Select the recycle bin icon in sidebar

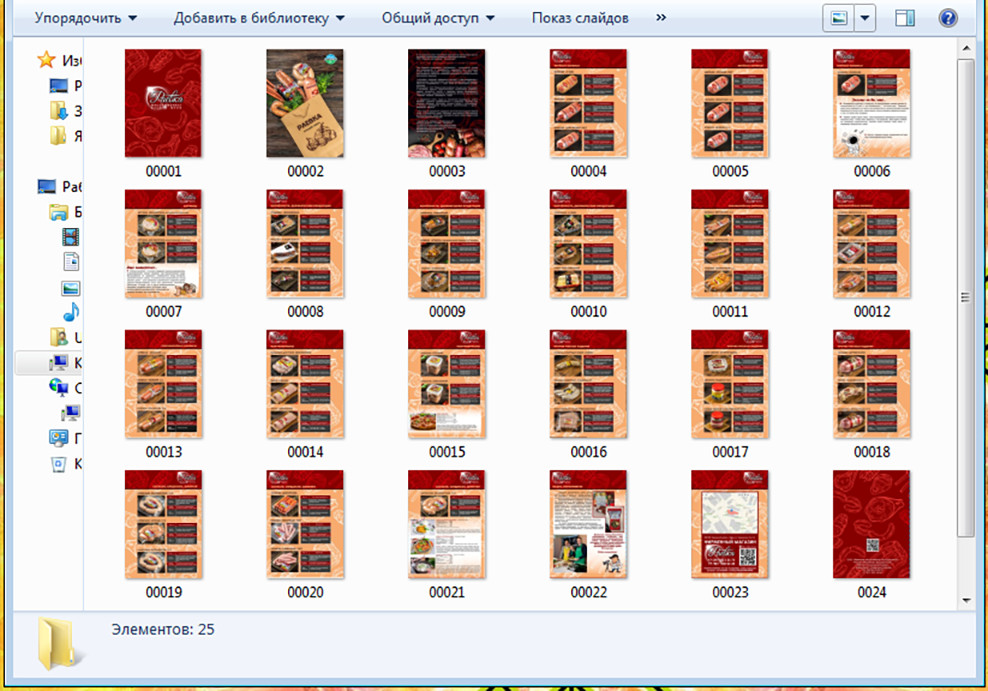[59, 464]
